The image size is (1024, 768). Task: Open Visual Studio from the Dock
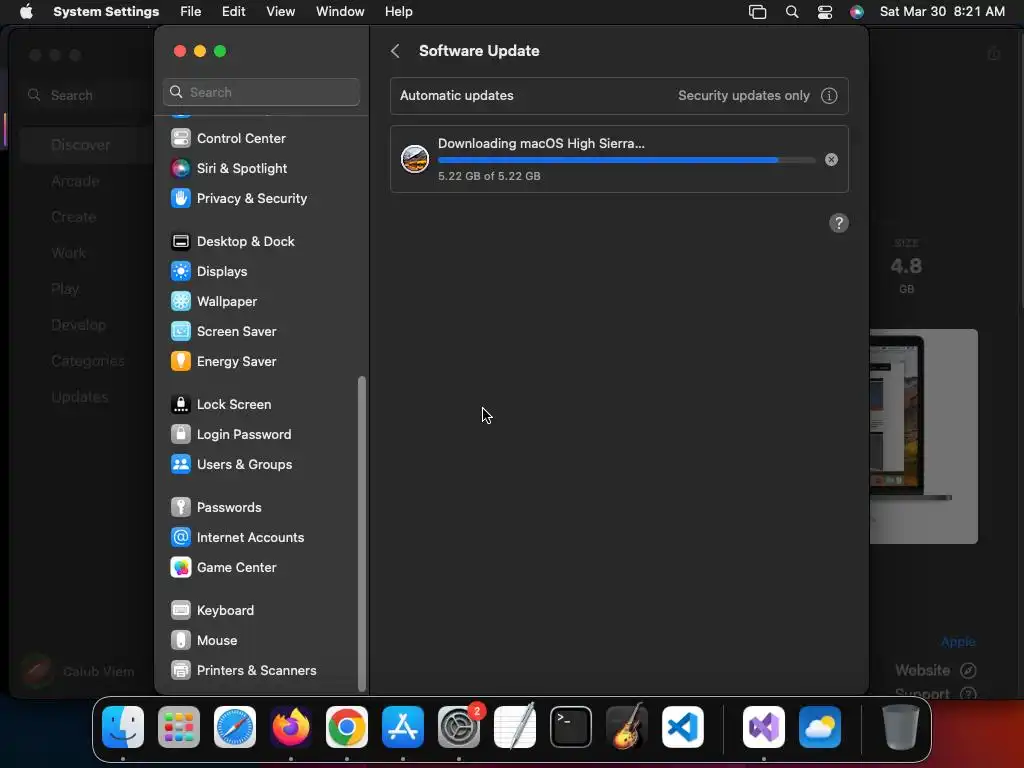tap(763, 727)
